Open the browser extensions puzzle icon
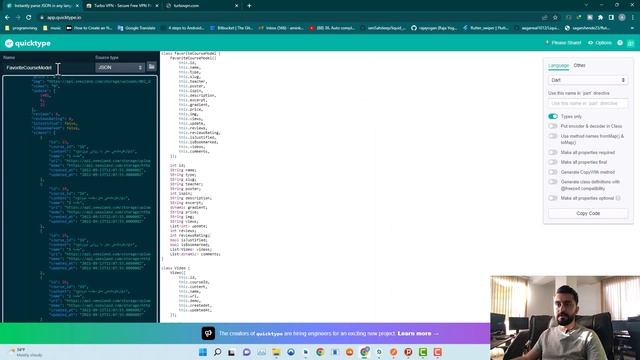The height and width of the screenshot is (360, 640). [x=600, y=18]
